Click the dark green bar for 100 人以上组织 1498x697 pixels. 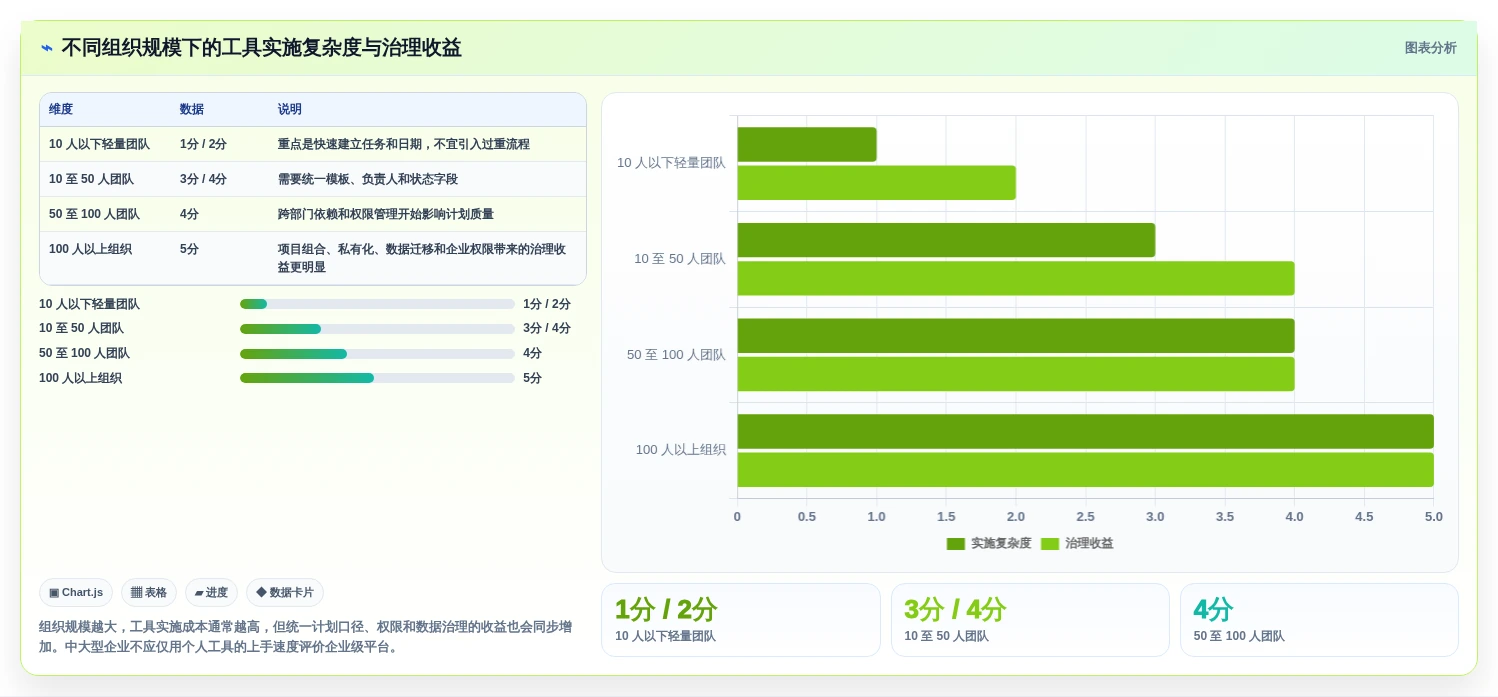[1086, 432]
